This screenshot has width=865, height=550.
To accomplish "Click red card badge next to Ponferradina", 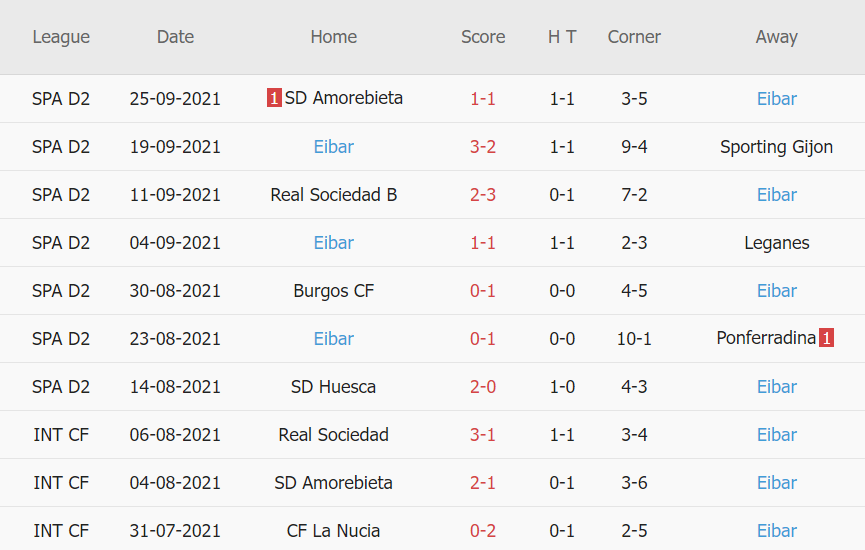I will [x=826, y=338].
